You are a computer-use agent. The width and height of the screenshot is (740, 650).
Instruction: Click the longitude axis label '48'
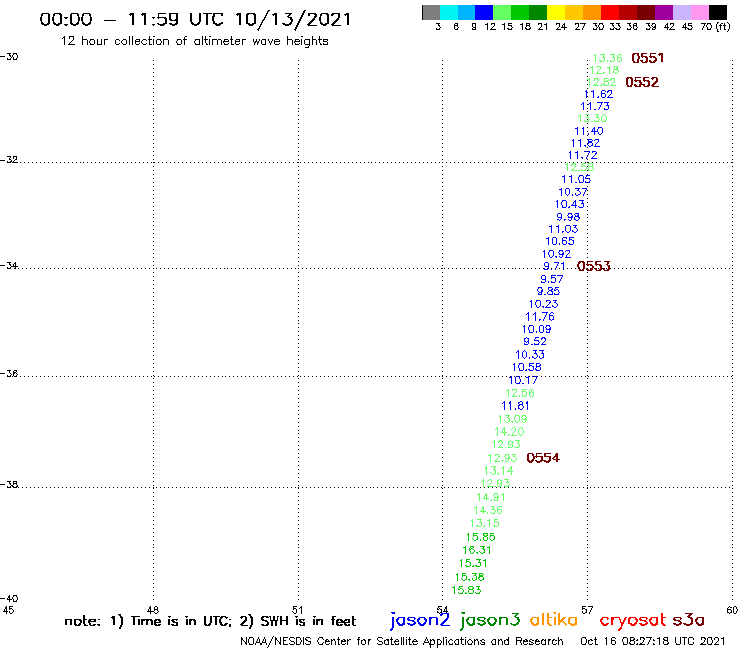tap(153, 610)
